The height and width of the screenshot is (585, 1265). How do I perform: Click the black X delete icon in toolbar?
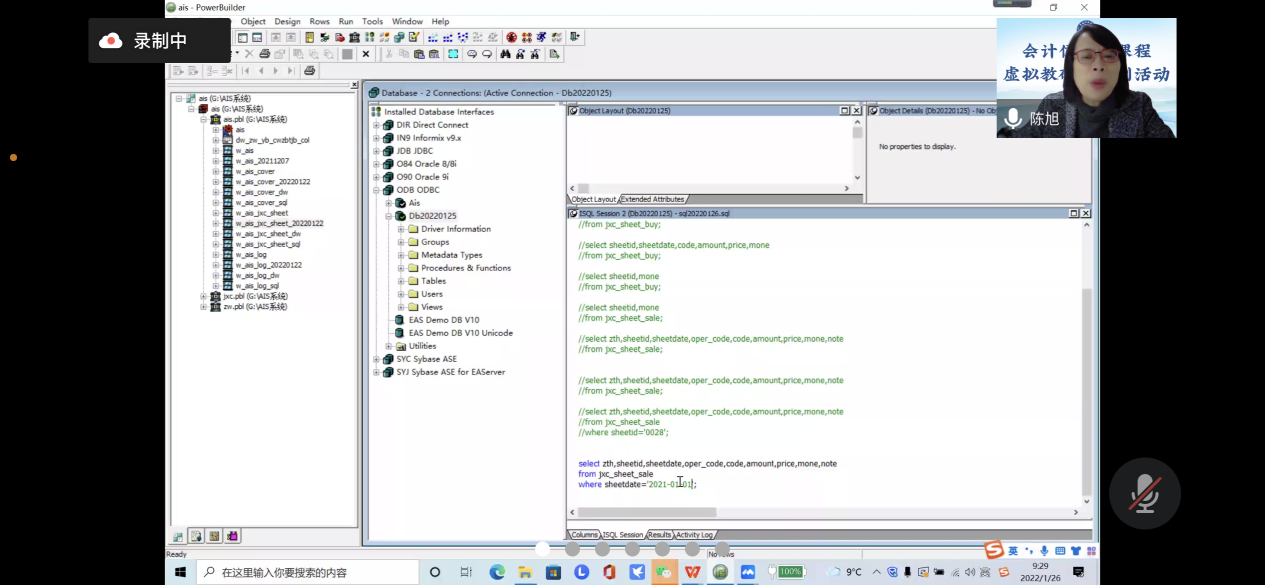(366, 54)
